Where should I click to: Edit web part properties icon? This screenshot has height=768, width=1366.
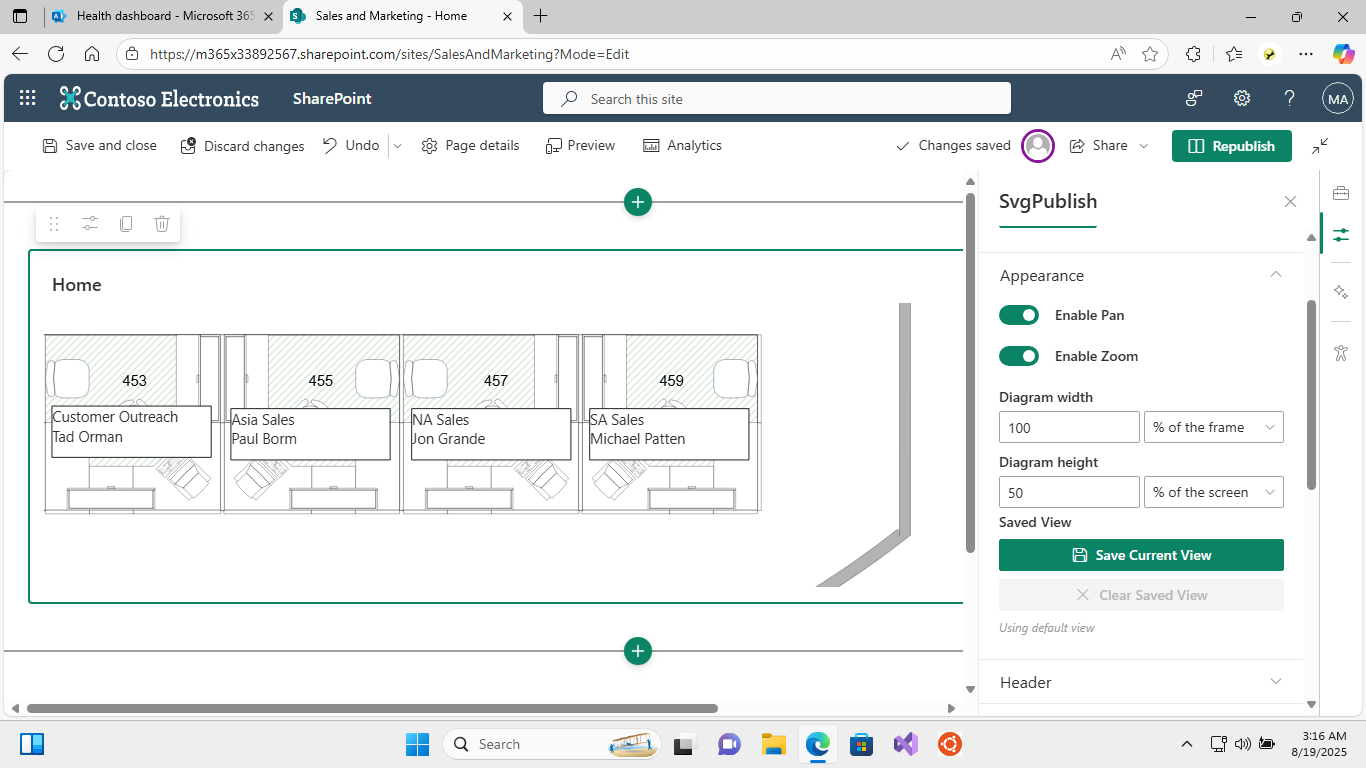pos(90,224)
